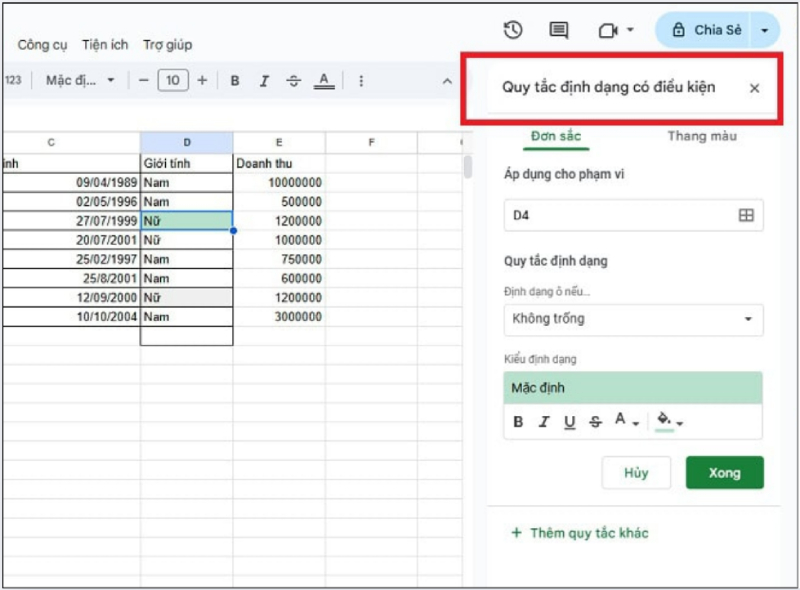Open the text color picker in toolbar

coord(322,81)
